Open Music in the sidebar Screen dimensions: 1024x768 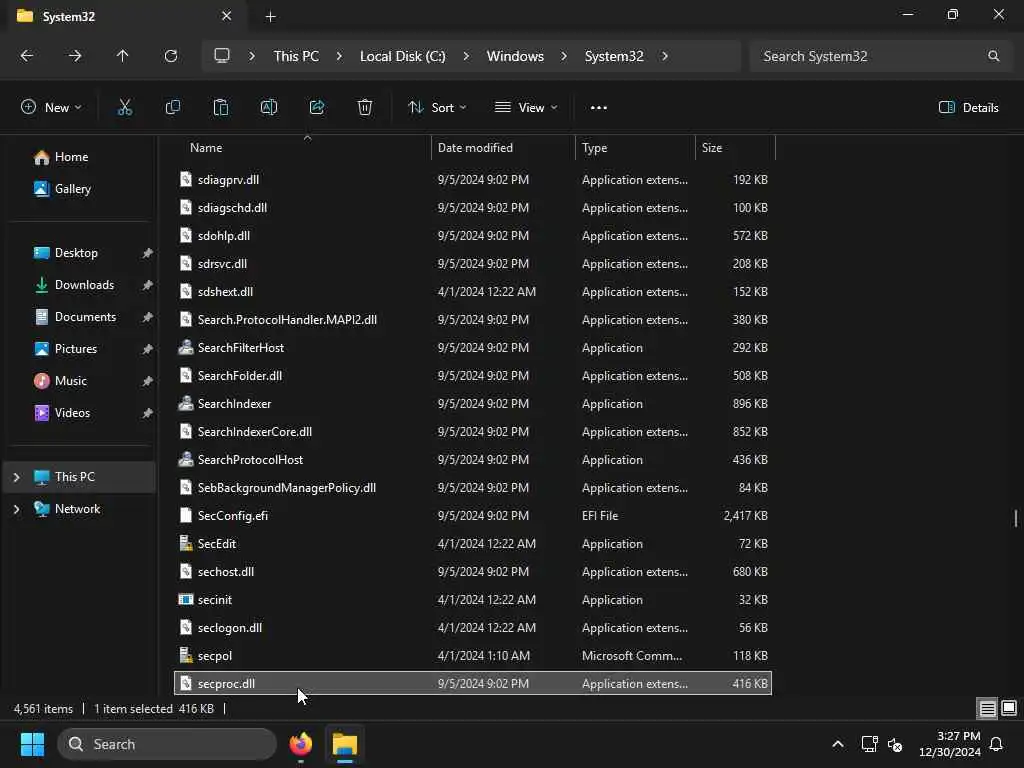pyautogui.click(x=70, y=381)
